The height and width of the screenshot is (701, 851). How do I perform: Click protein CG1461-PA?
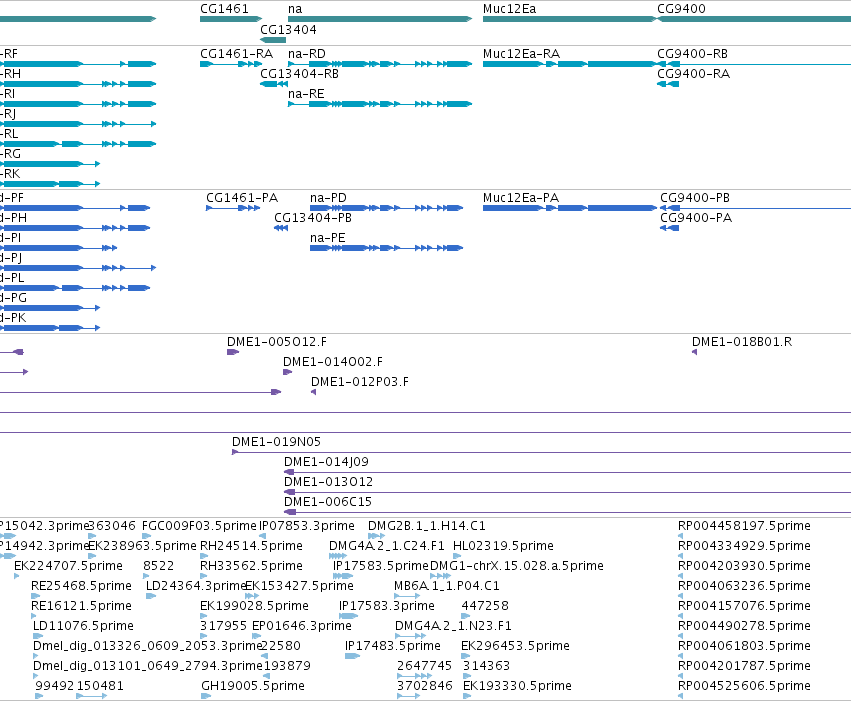(x=242, y=197)
